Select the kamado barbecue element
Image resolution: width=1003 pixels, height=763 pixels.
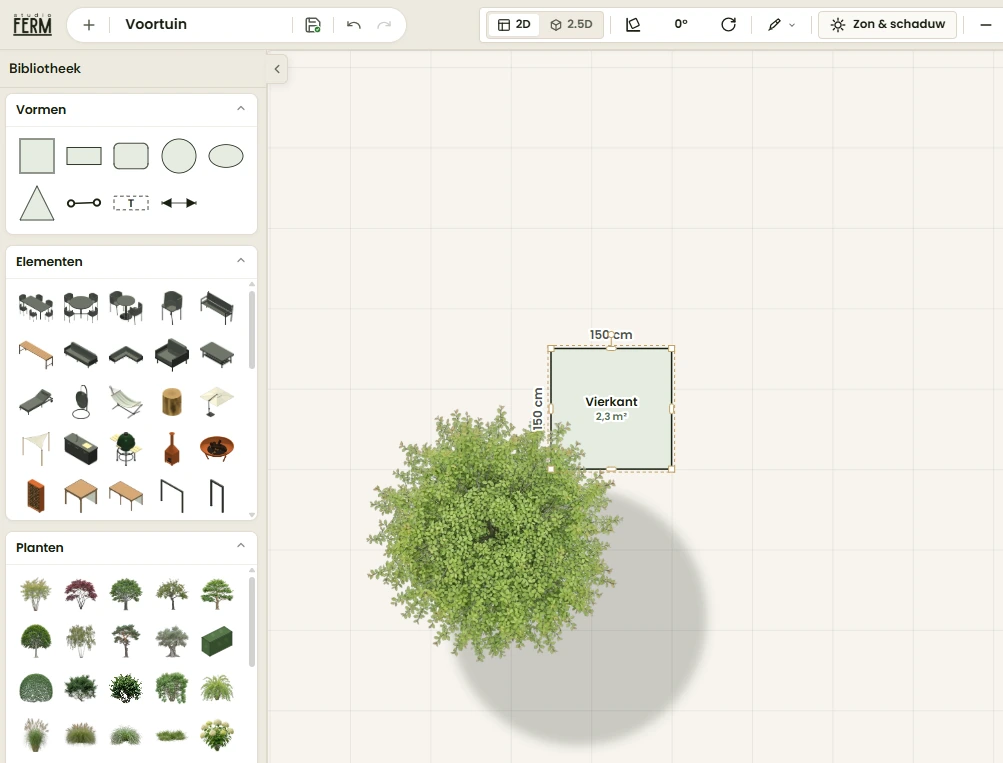(x=126, y=447)
